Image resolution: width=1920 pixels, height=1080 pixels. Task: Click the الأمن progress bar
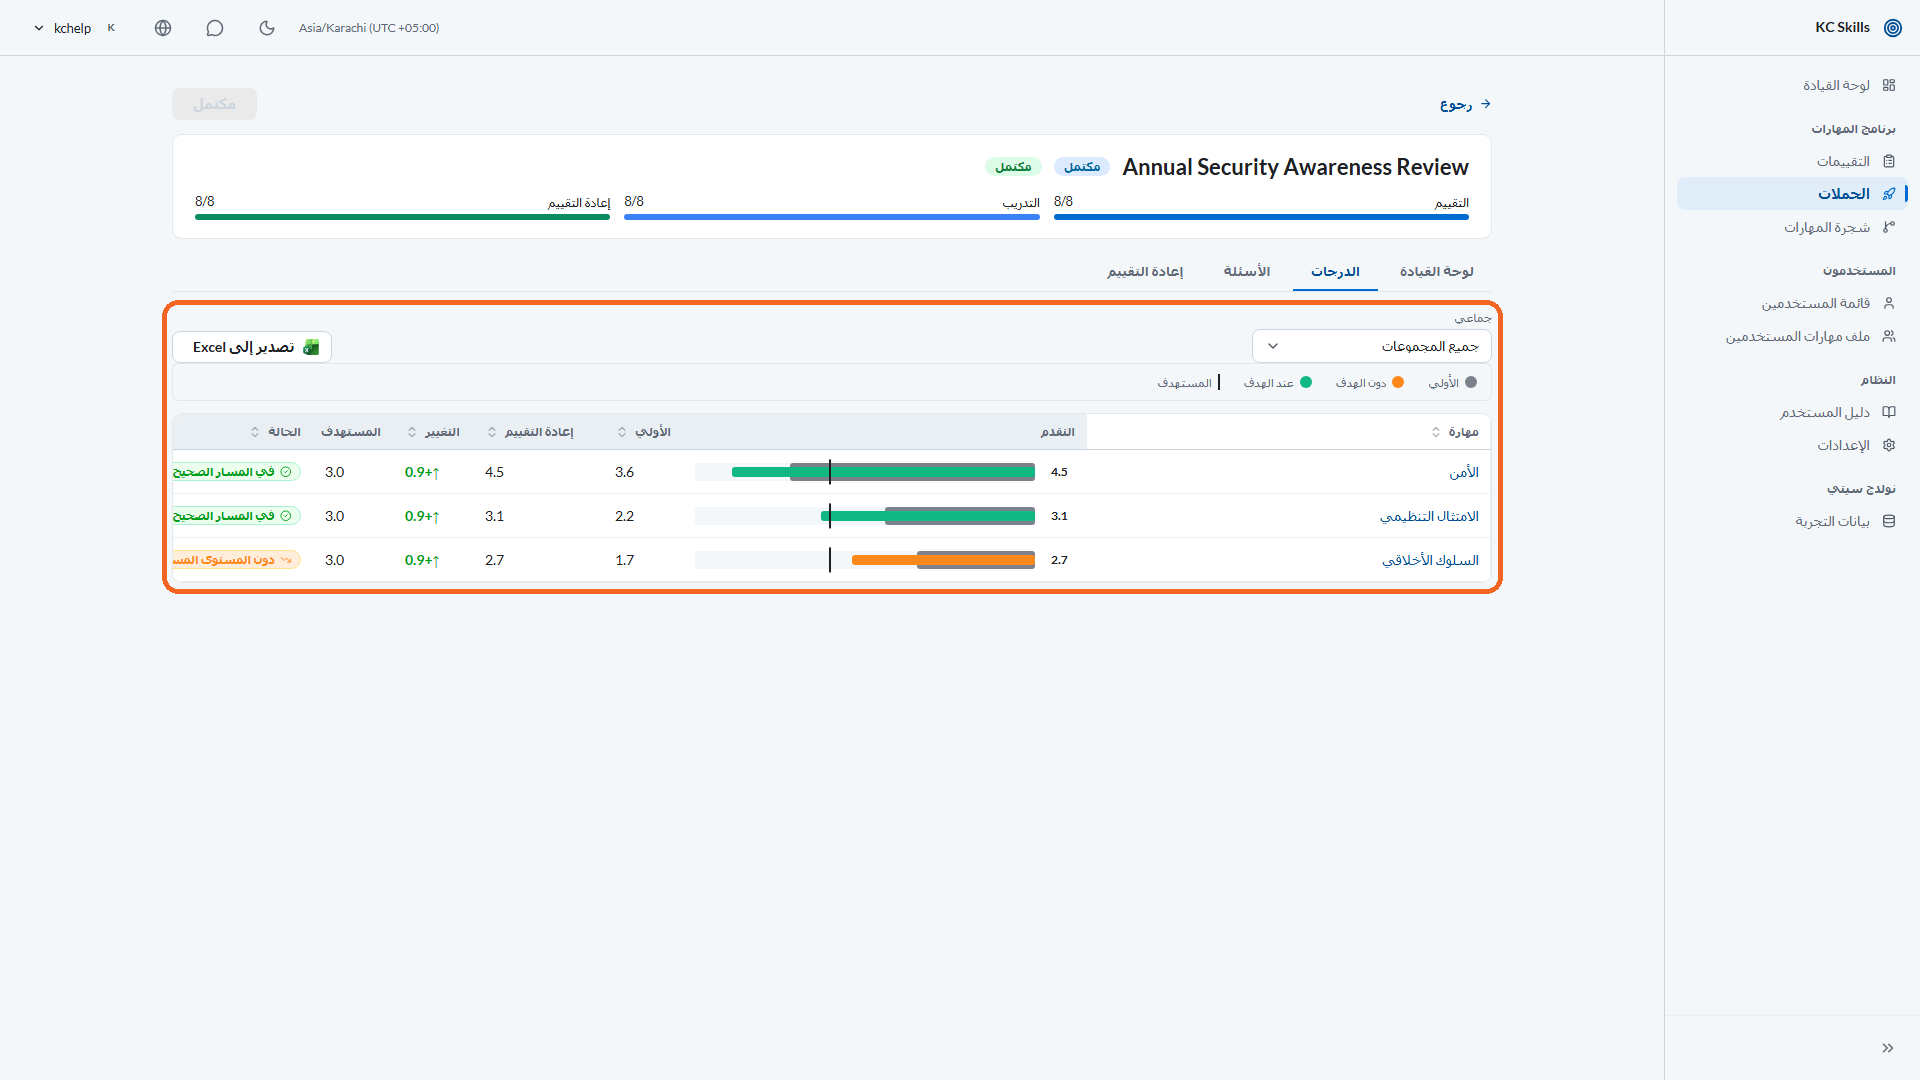pyautogui.click(x=865, y=472)
